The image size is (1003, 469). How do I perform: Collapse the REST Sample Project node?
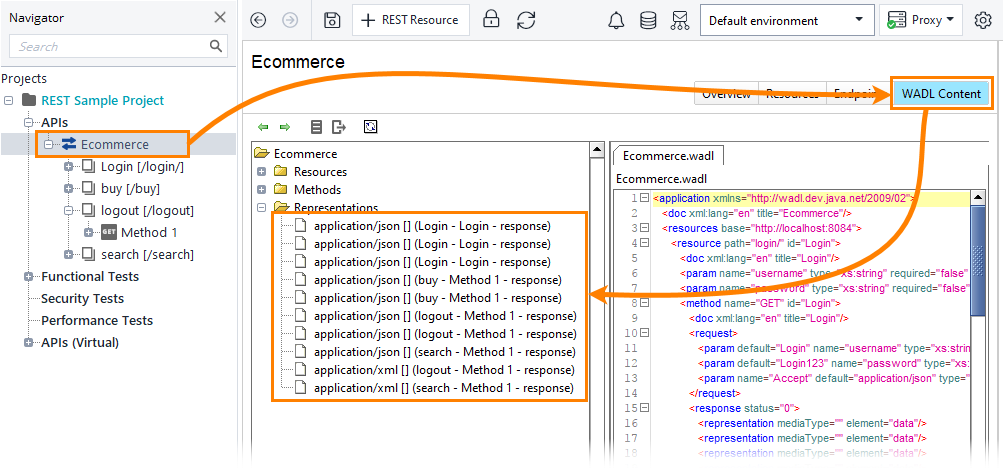coord(8,100)
